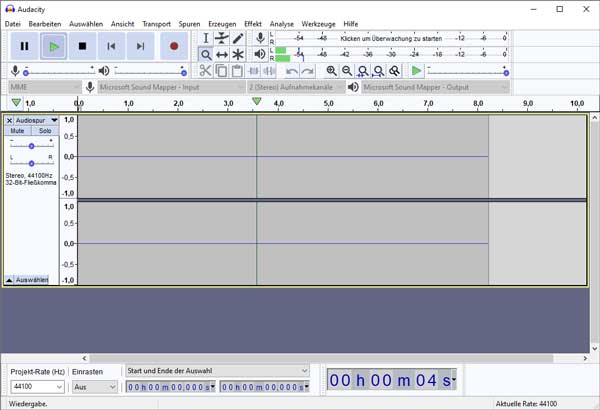Redo the last undone action
The image size is (600, 410).
(308, 71)
